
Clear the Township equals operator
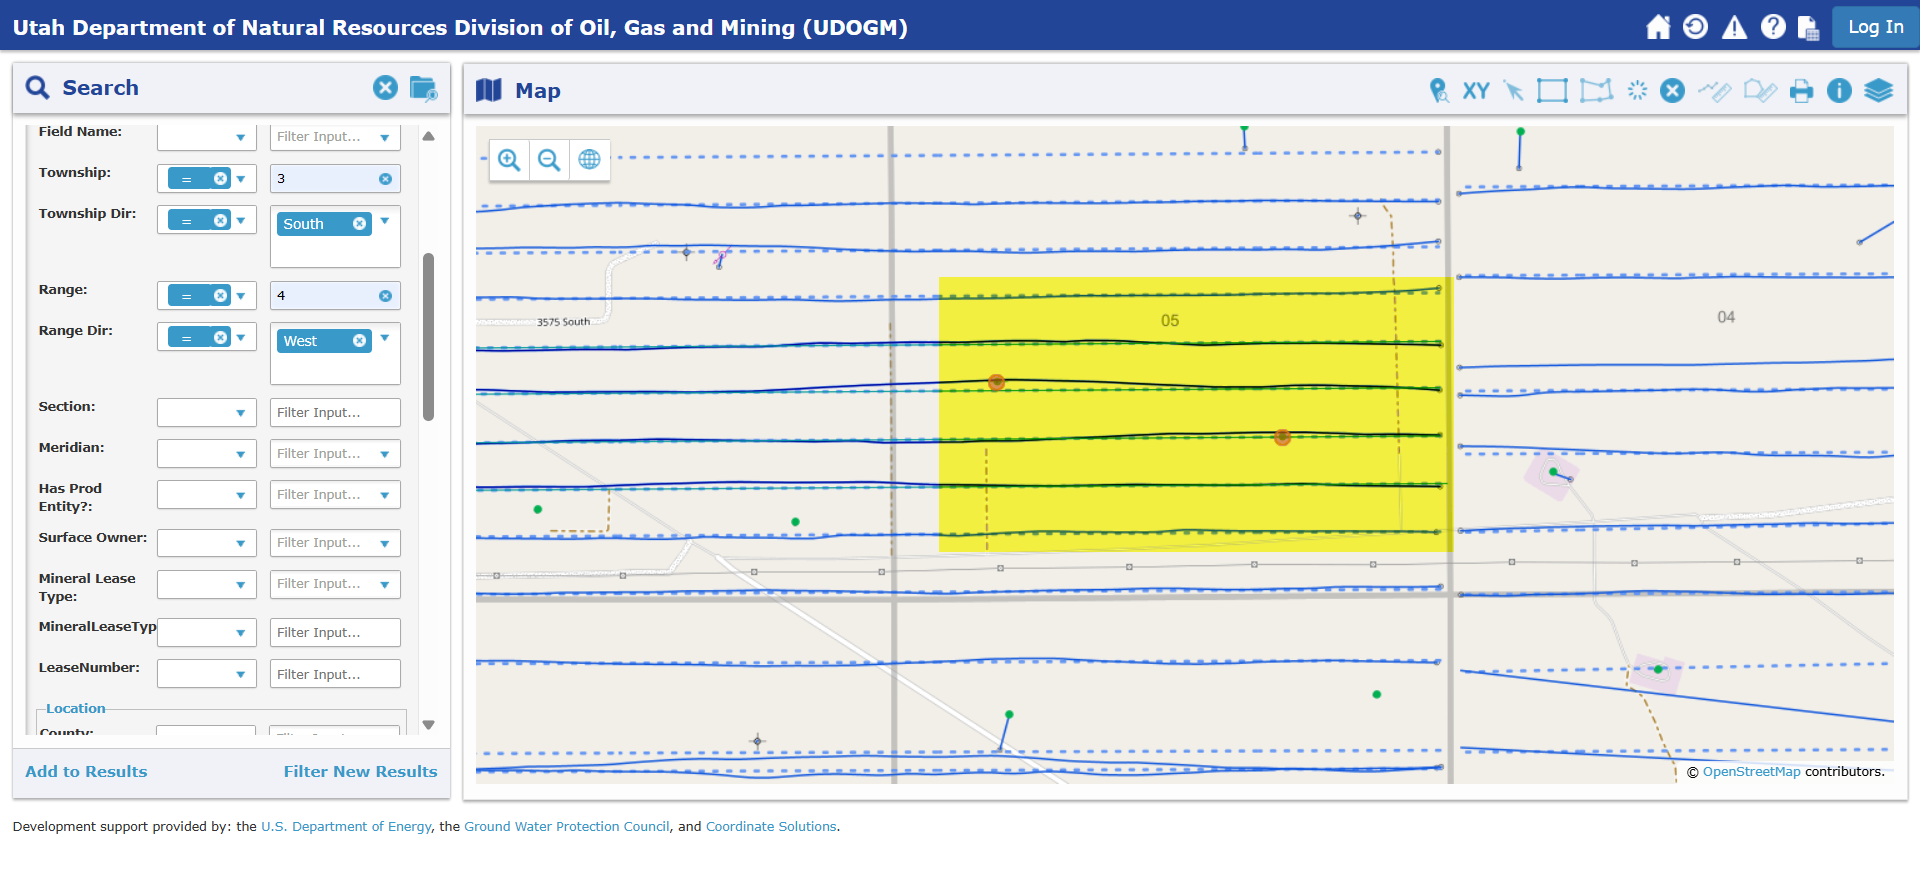[221, 179]
